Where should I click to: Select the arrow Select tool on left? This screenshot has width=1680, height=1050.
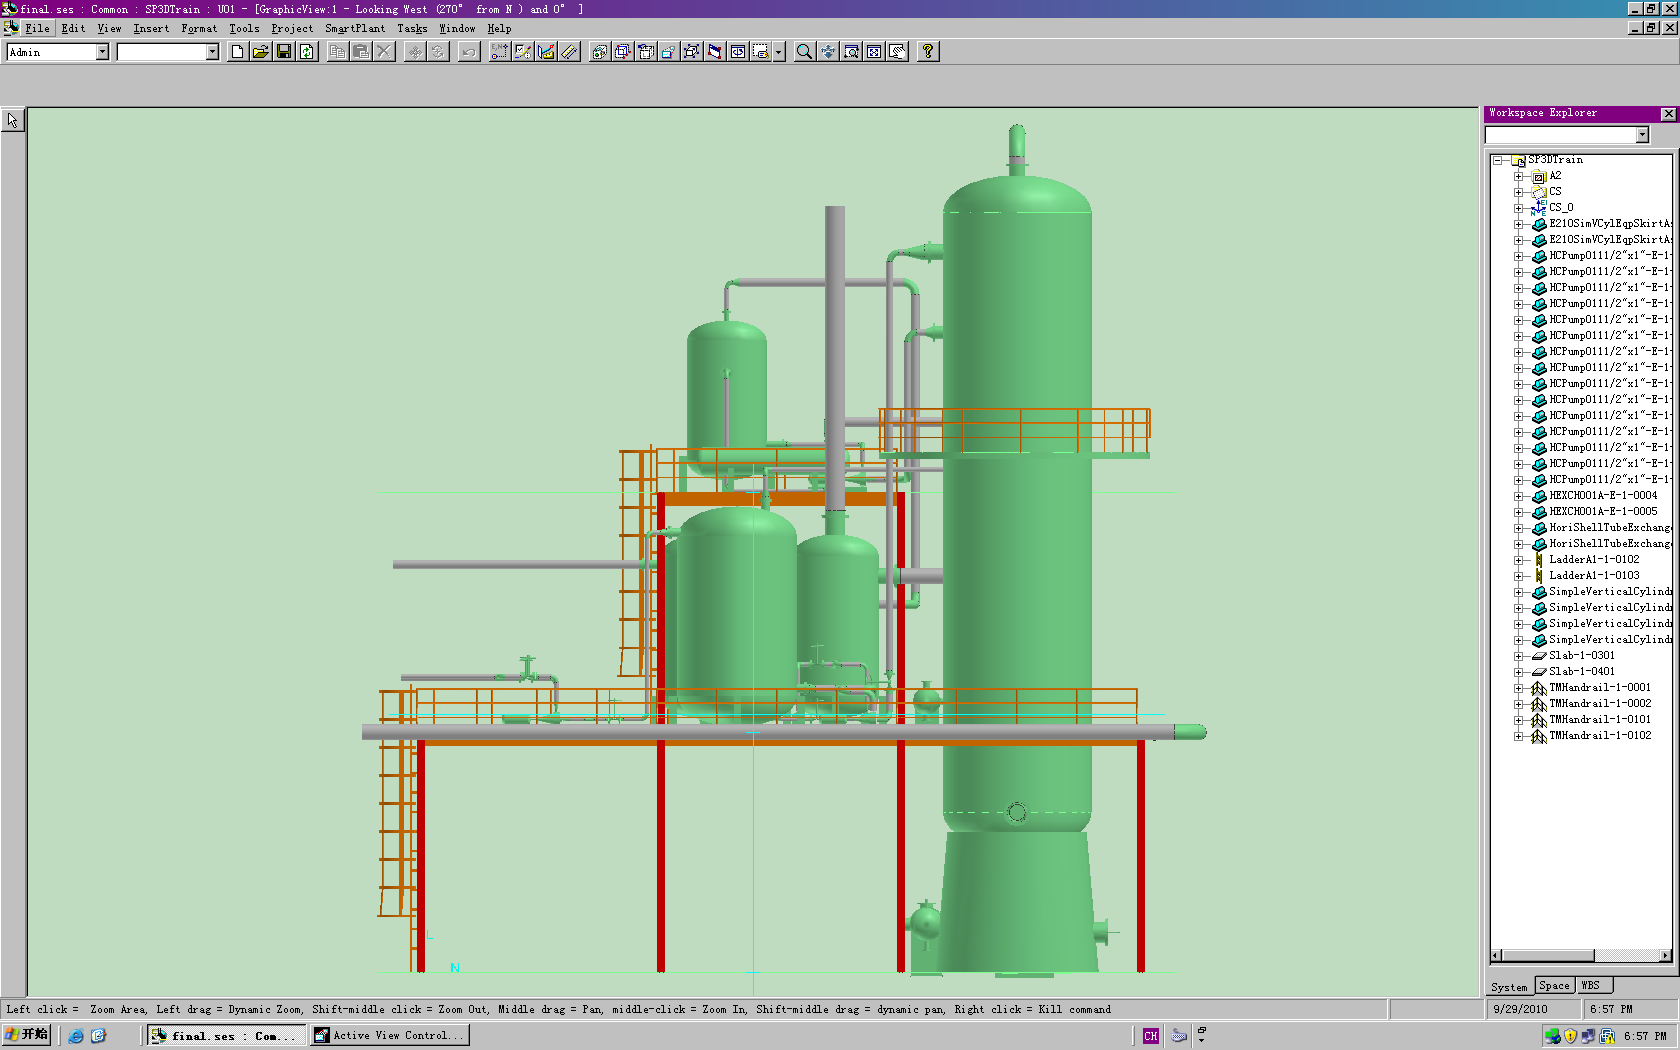(x=13, y=121)
